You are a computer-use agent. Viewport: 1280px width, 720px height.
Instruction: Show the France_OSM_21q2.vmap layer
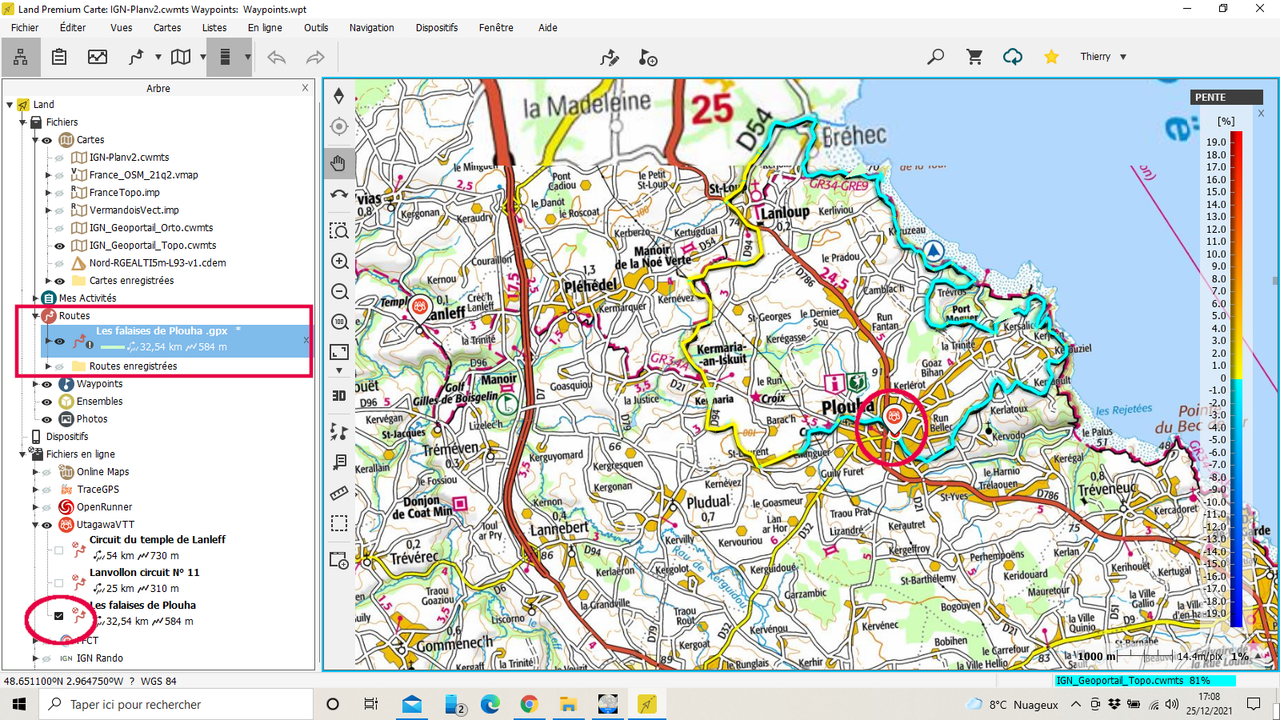(59, 175)
